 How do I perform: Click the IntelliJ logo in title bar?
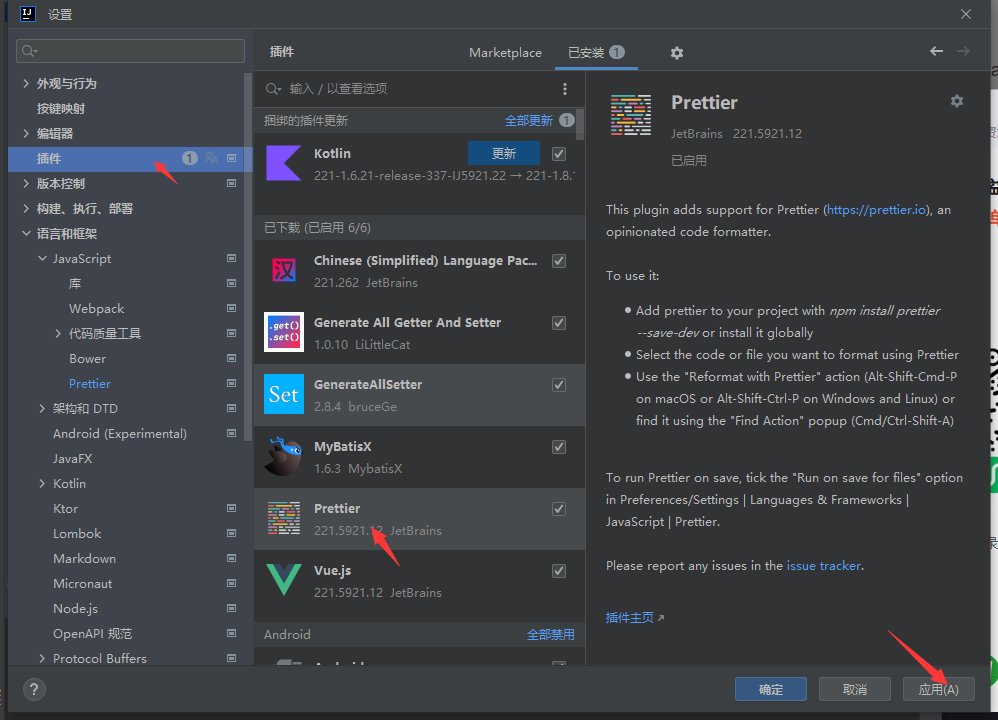27,14
